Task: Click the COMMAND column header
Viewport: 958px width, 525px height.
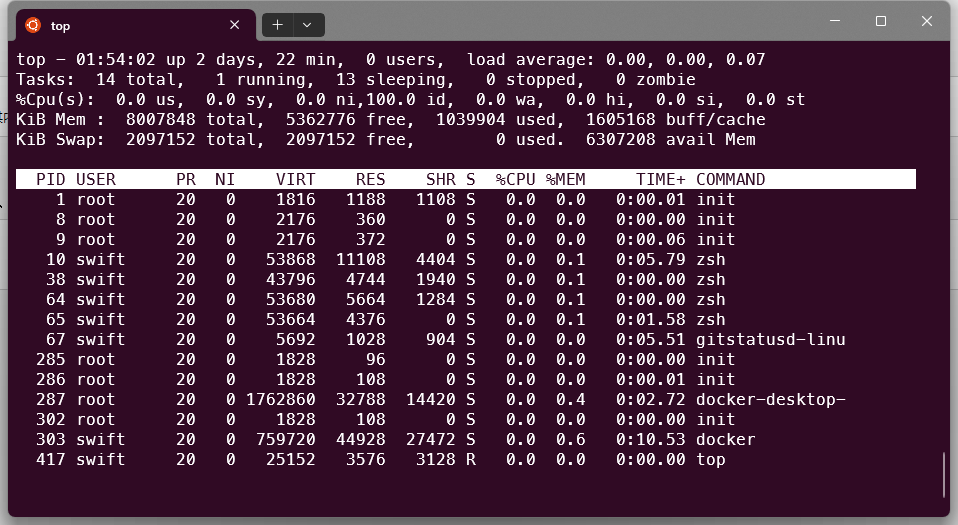Action: [x=731, y=180]
